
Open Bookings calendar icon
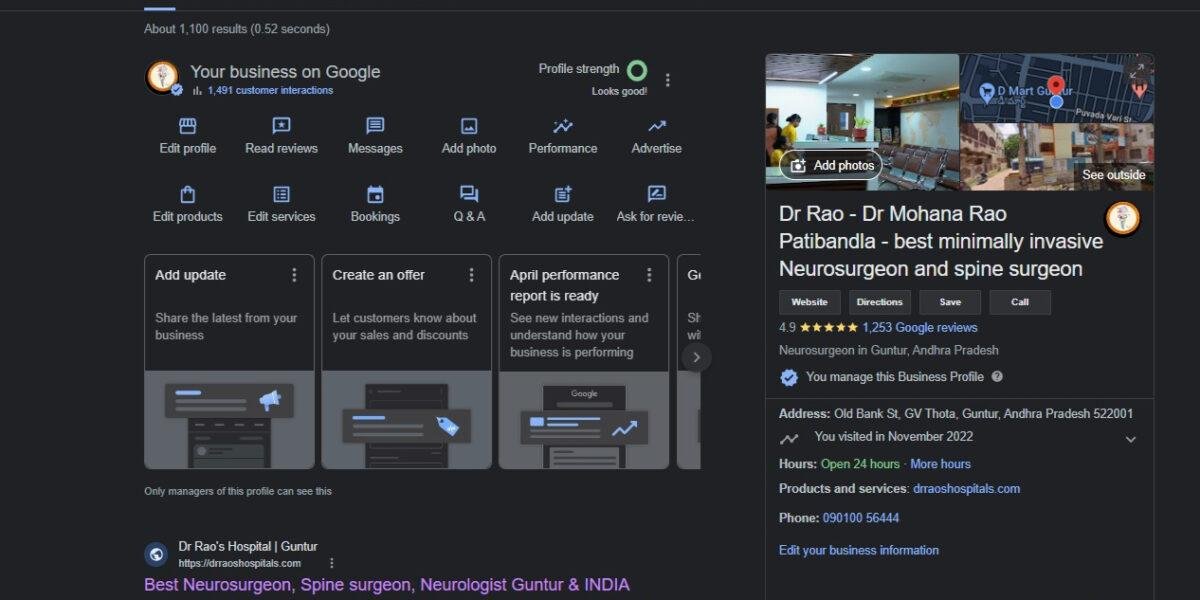coord(375,194)
